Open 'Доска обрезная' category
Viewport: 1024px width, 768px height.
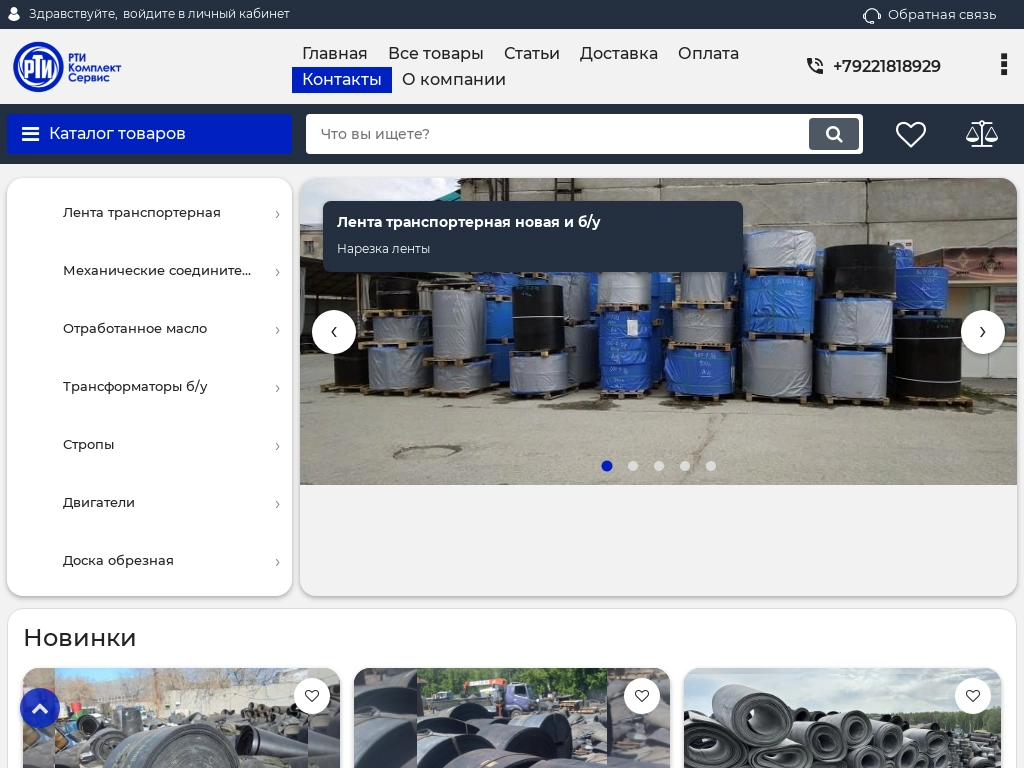click(x=118, y=561)
